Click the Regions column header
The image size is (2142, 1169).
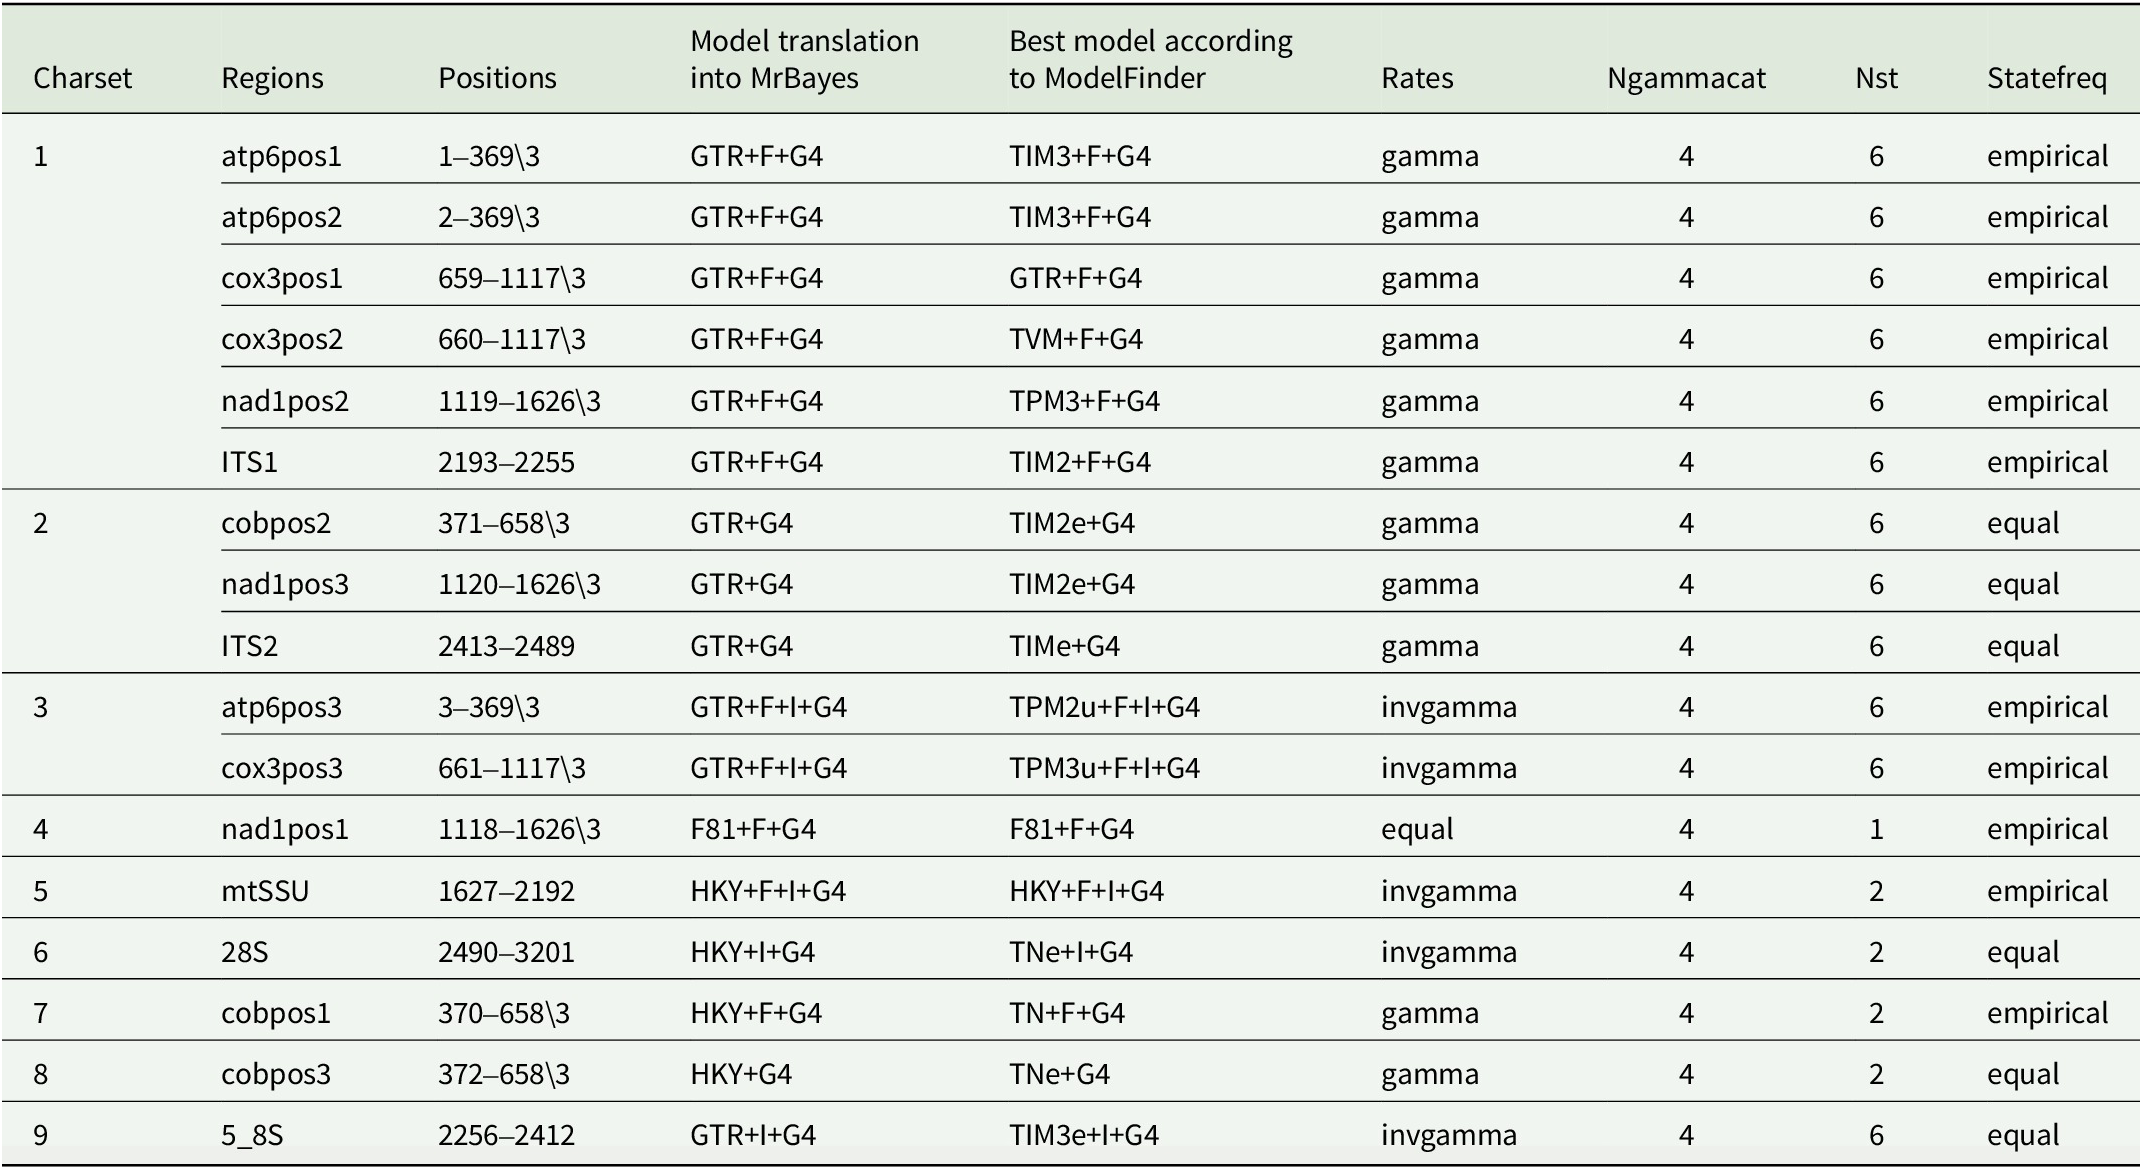click(x=272, y=78)
